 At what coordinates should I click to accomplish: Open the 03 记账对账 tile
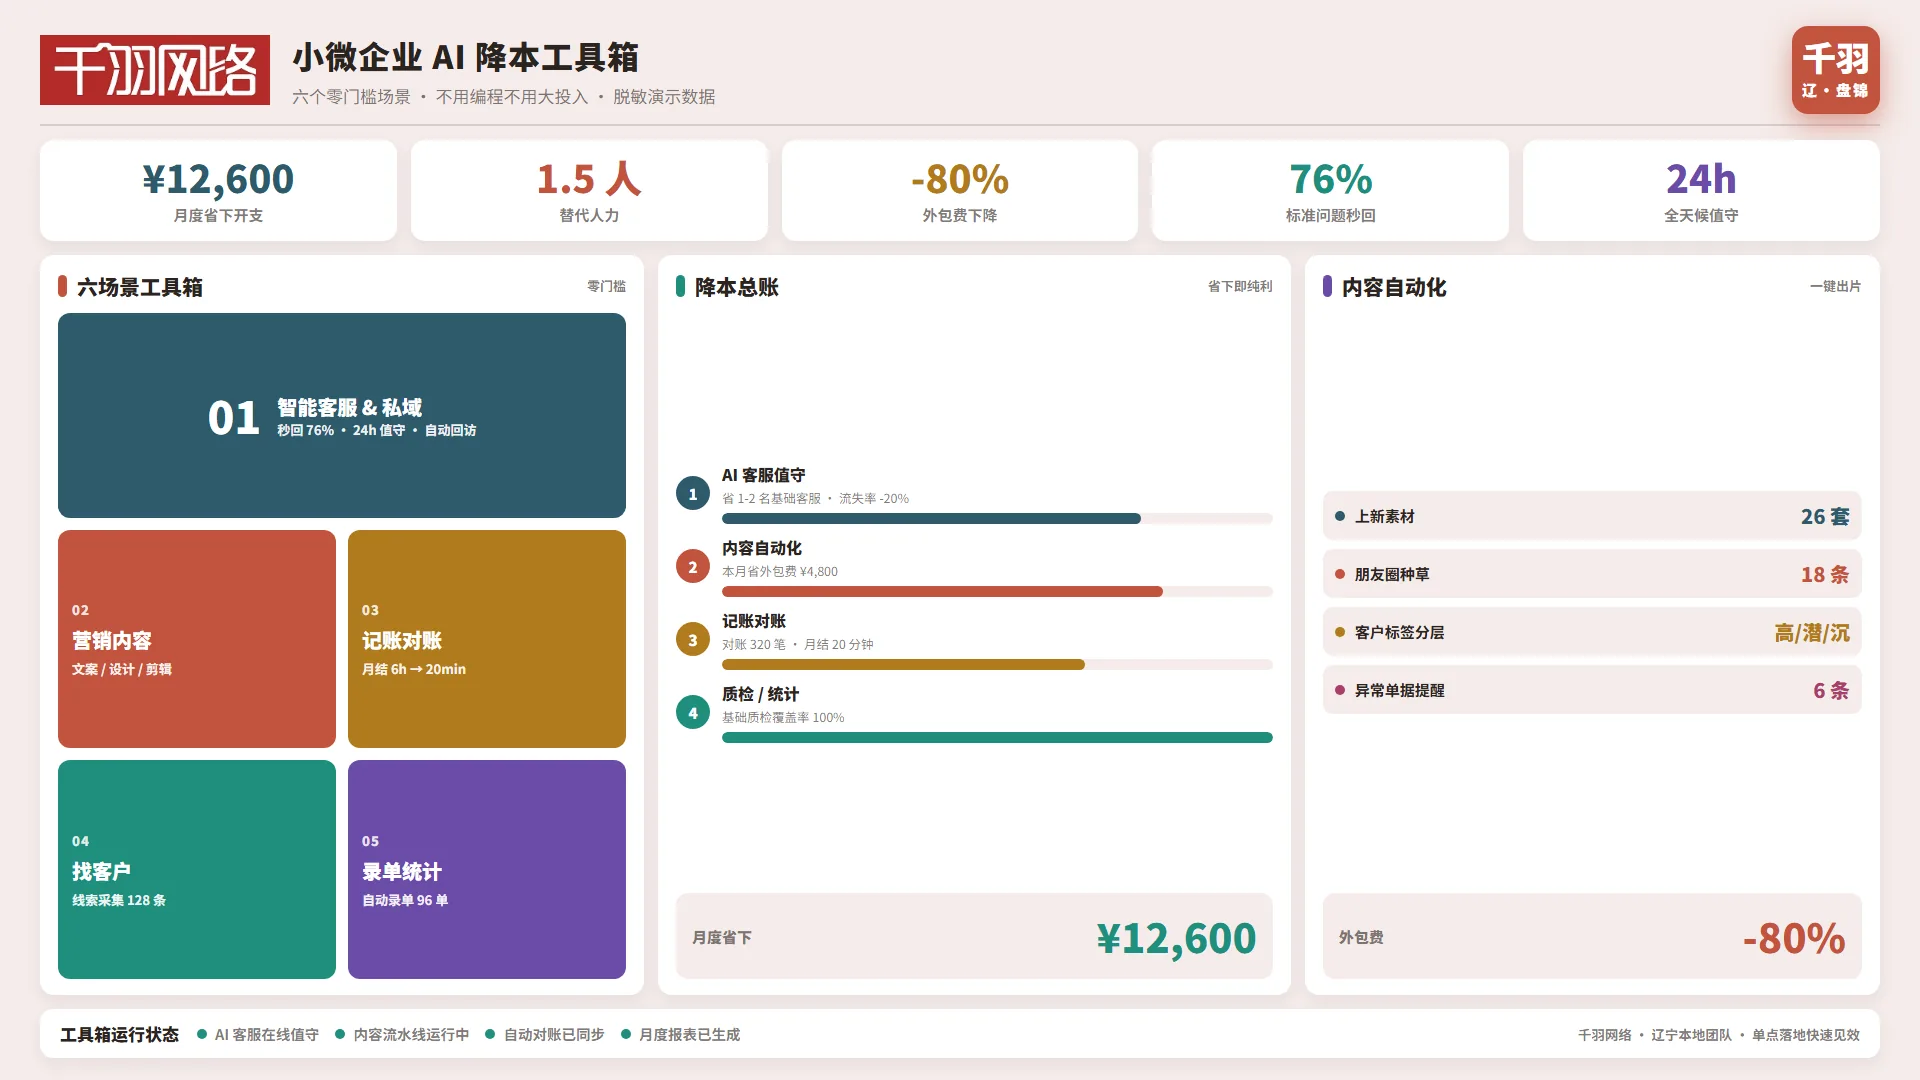487,639
